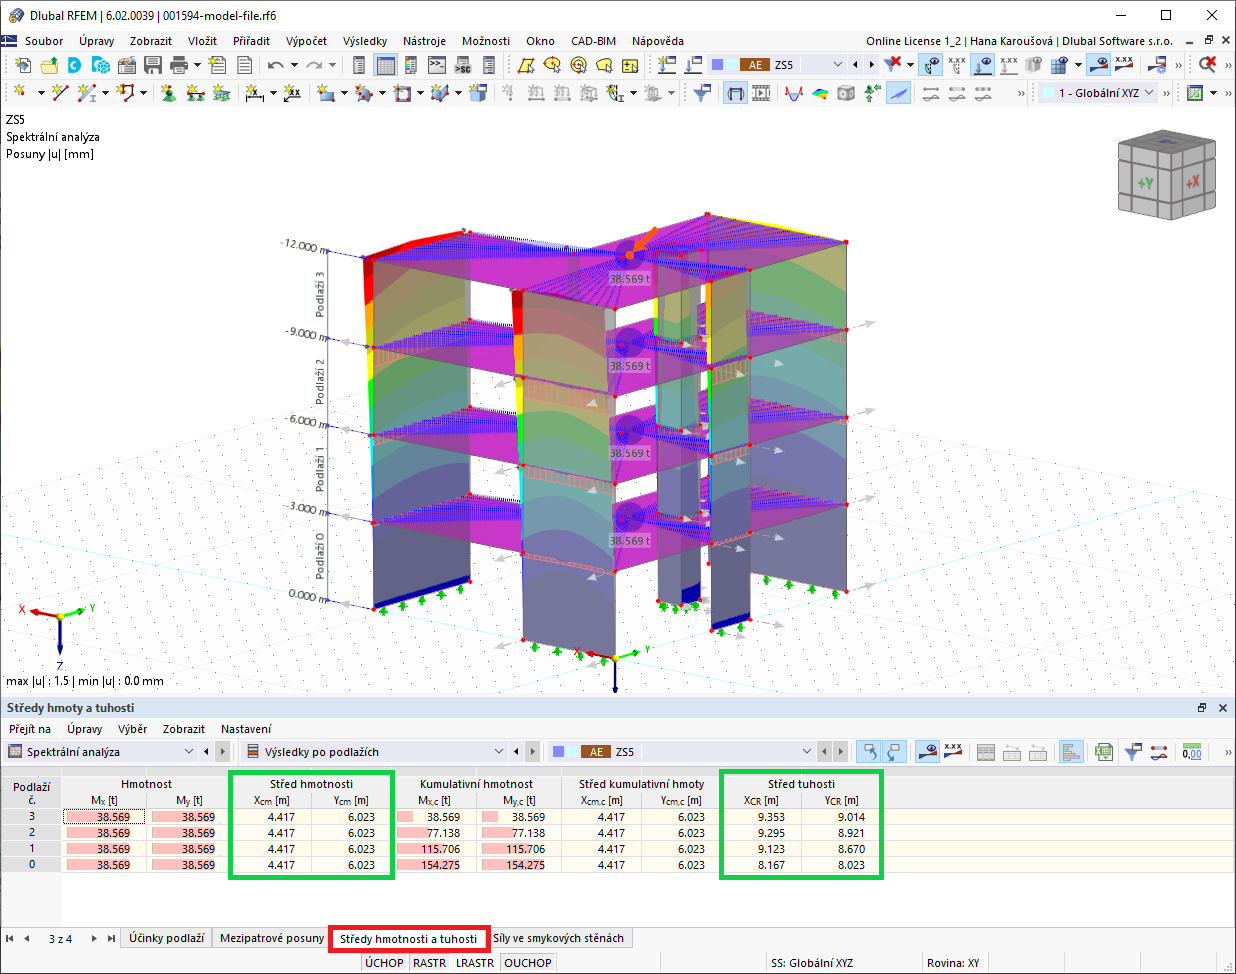Go to next load case arrow in main toolbar
Viewport: 1236px width, 974px height.
click(x=871, y=64)
